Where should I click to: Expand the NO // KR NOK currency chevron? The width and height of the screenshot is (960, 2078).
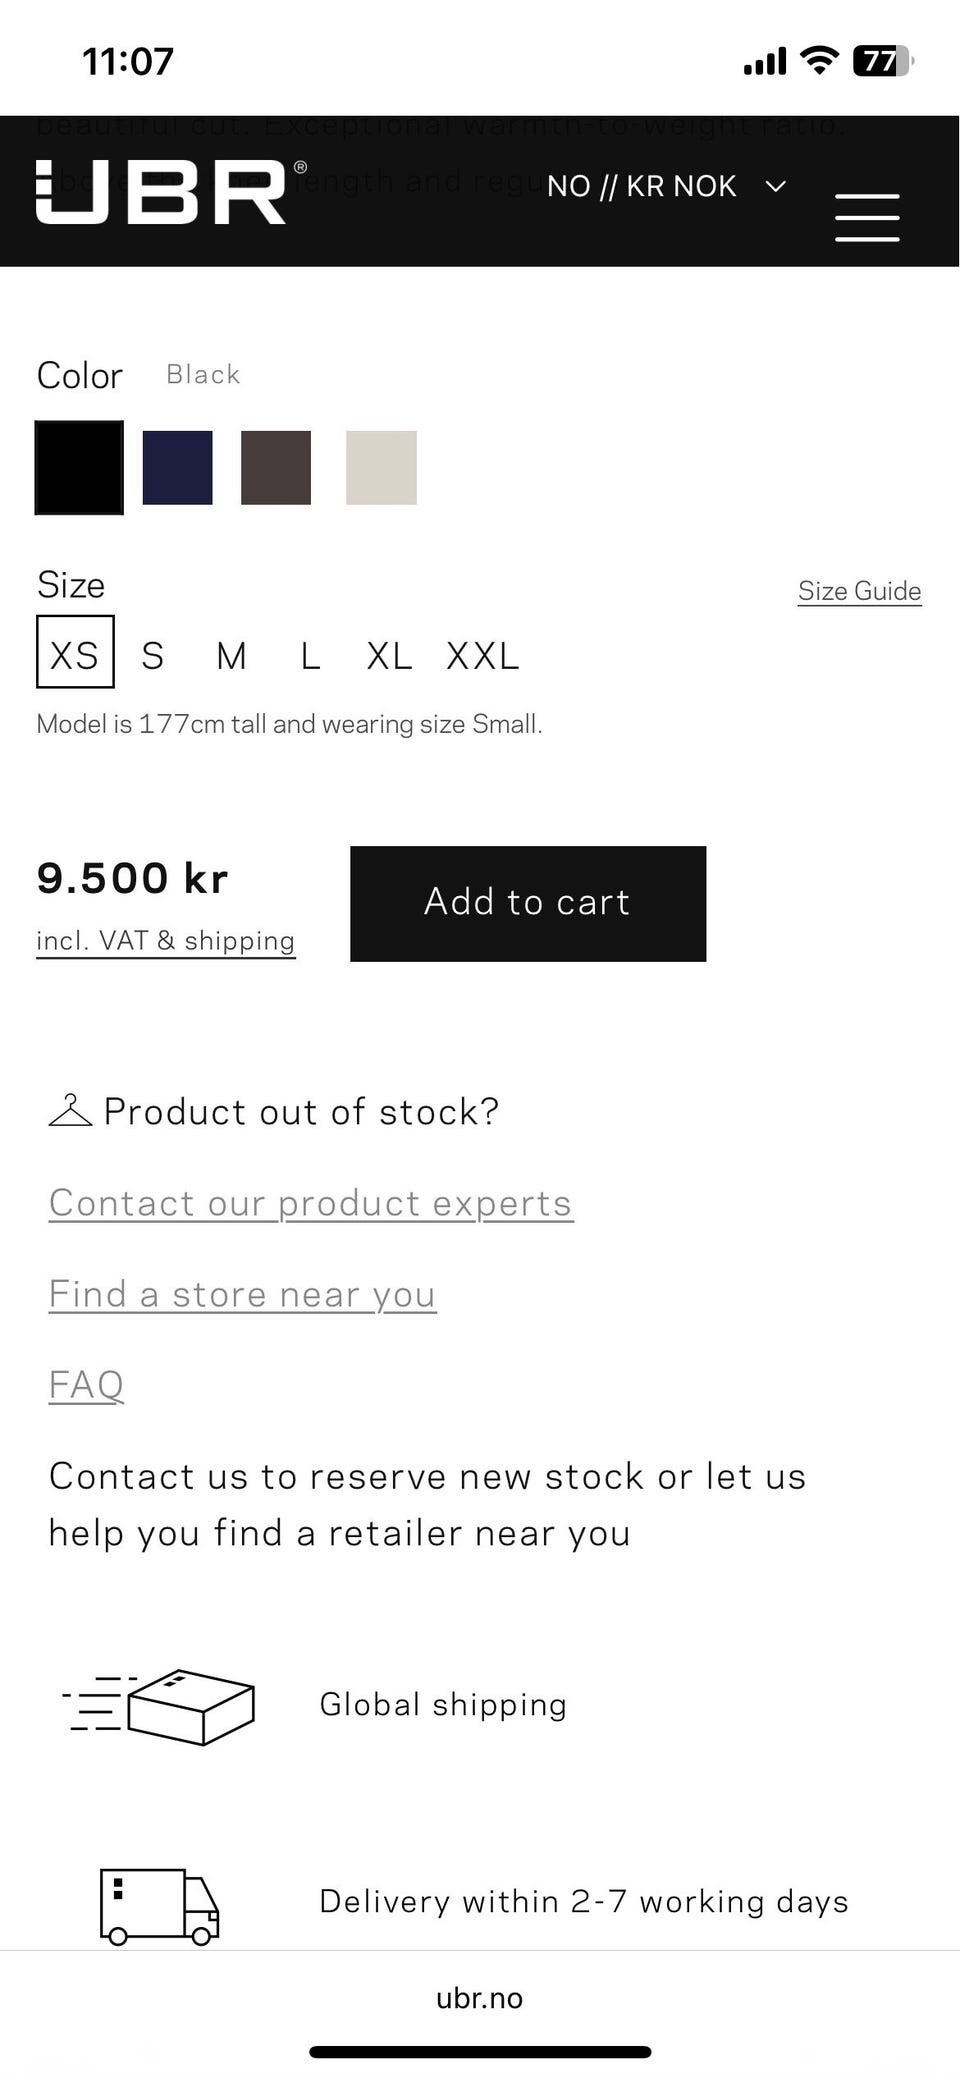[x=776, y=186]
